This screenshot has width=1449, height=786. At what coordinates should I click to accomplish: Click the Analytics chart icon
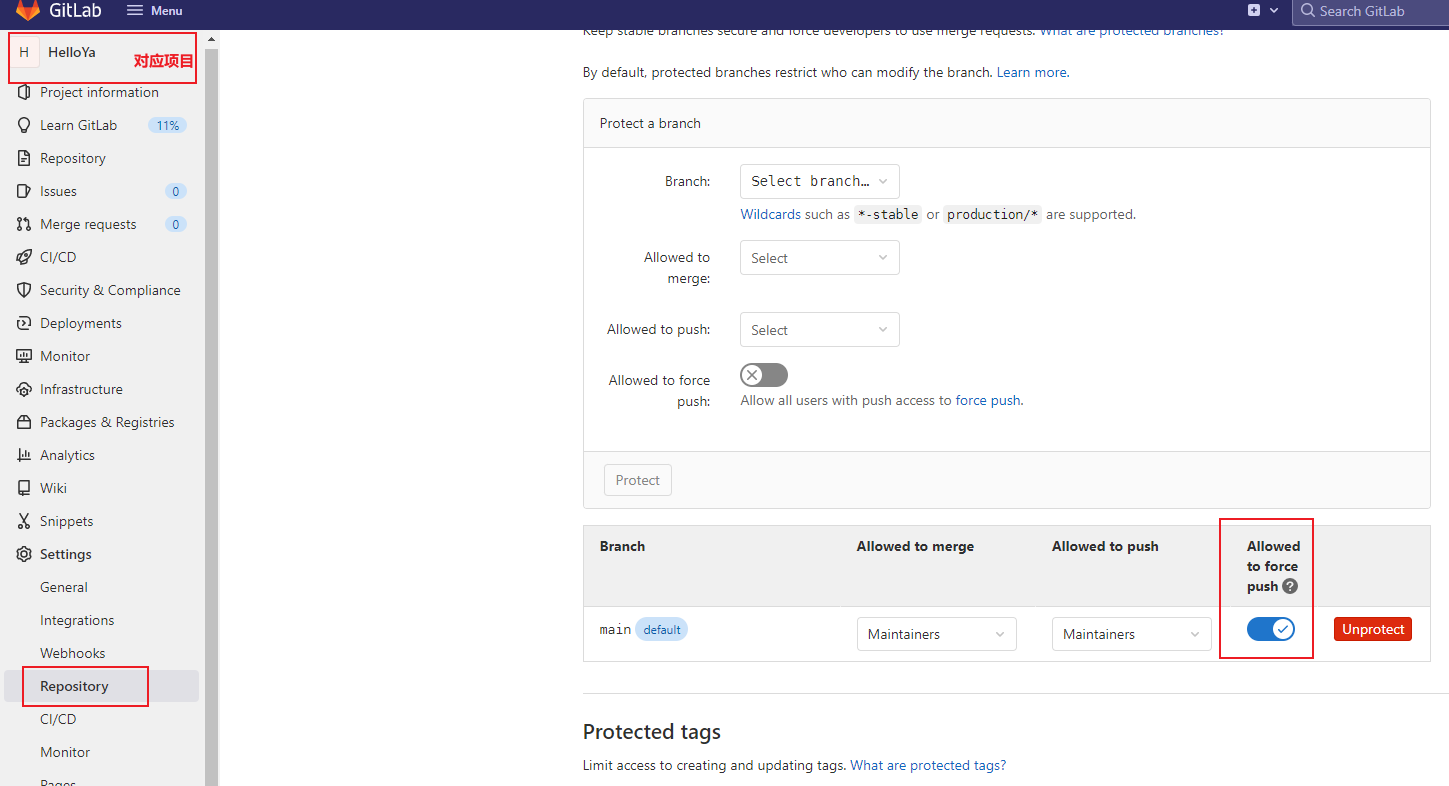pyautogui.click(x=24, y=455)
